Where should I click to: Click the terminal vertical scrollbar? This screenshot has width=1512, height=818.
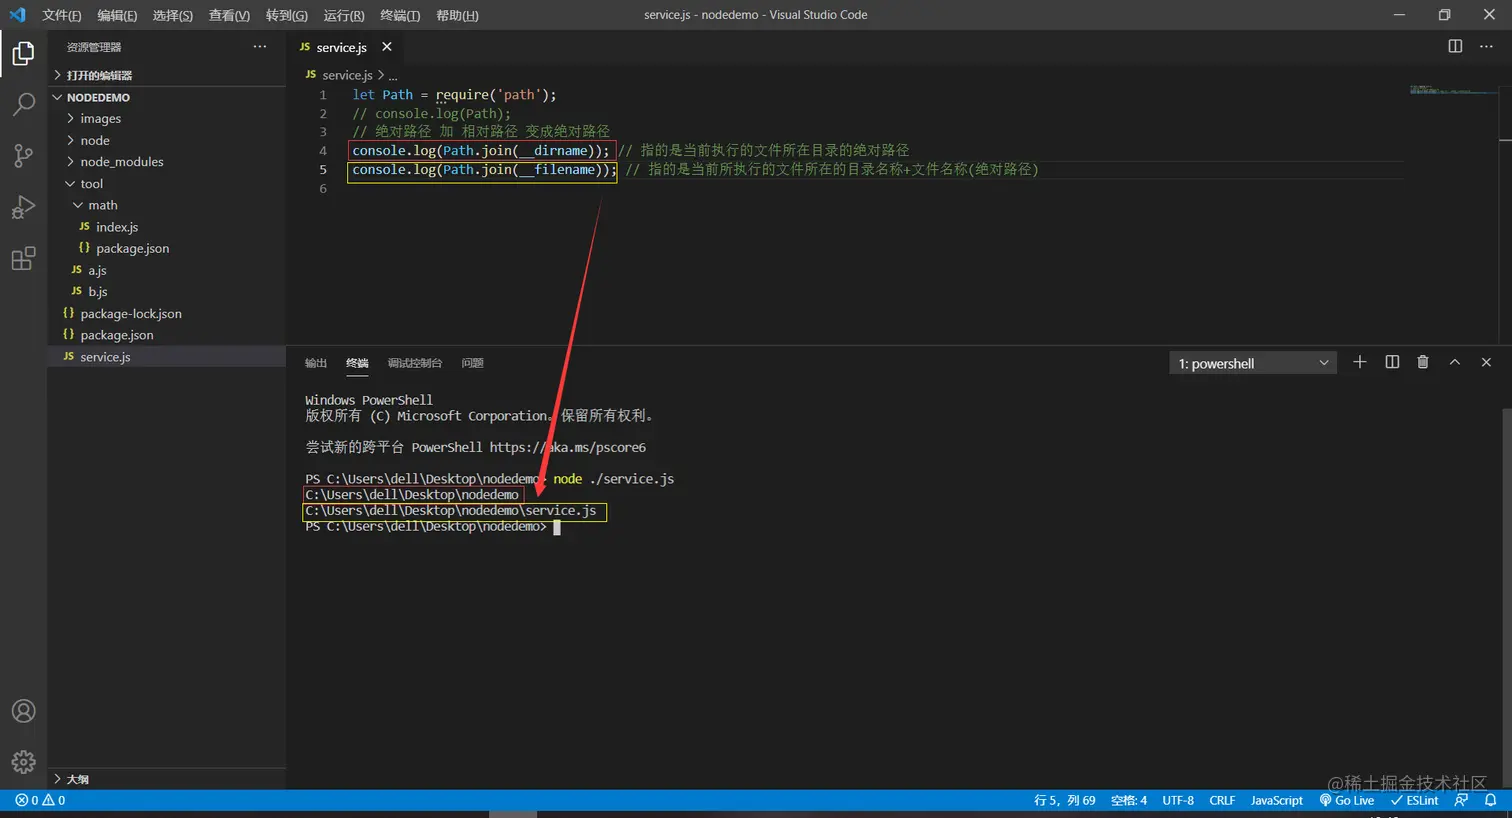[x=1506, y=598]
